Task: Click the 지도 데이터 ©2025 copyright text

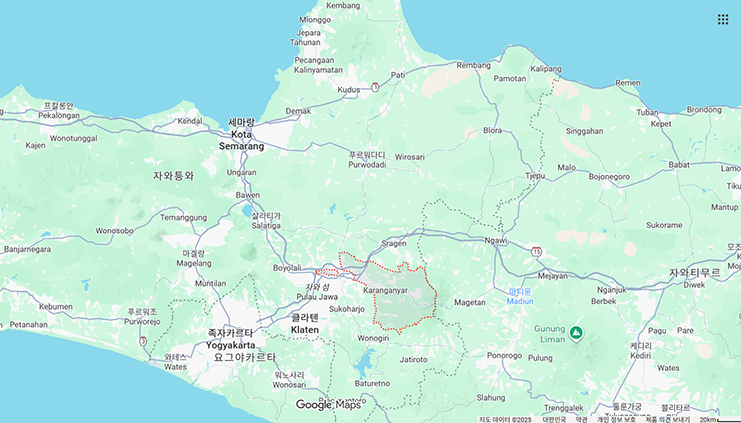Action: click(x=505, y=419)
